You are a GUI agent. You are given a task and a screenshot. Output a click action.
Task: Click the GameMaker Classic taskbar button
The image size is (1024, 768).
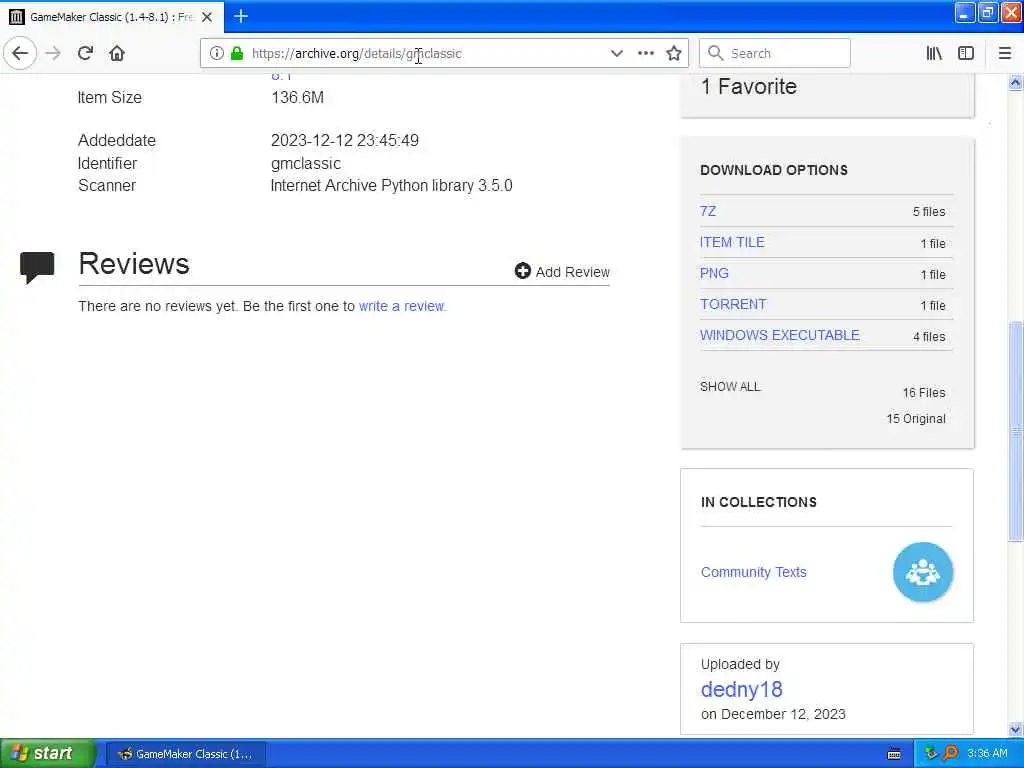186,754
